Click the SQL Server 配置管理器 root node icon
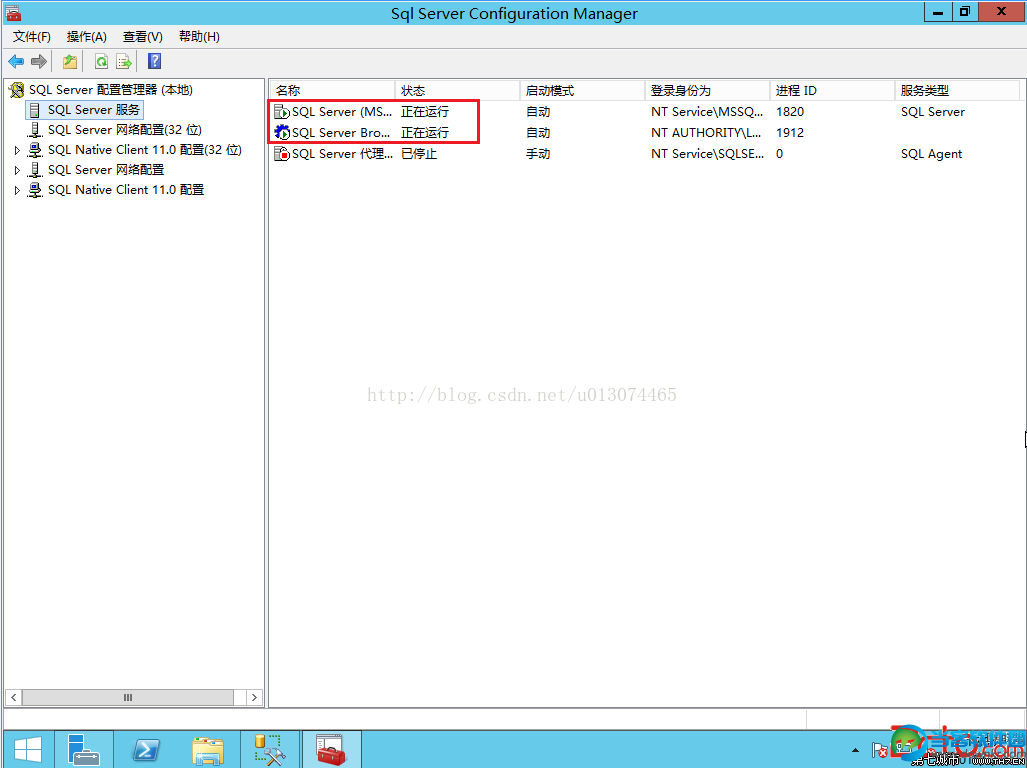Image resolution: width=1027 pixels, height=768 pixels. (x=17, y=90)
